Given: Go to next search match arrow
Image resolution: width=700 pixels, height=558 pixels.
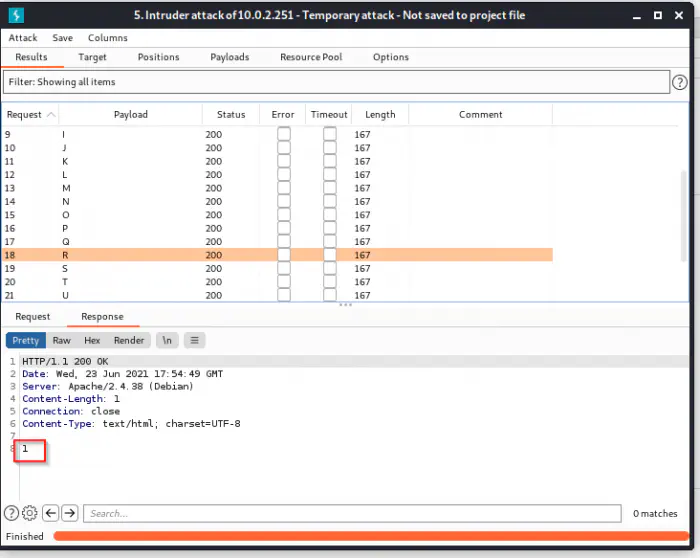Looking at the screenshot, I should [x=69, y=513].
